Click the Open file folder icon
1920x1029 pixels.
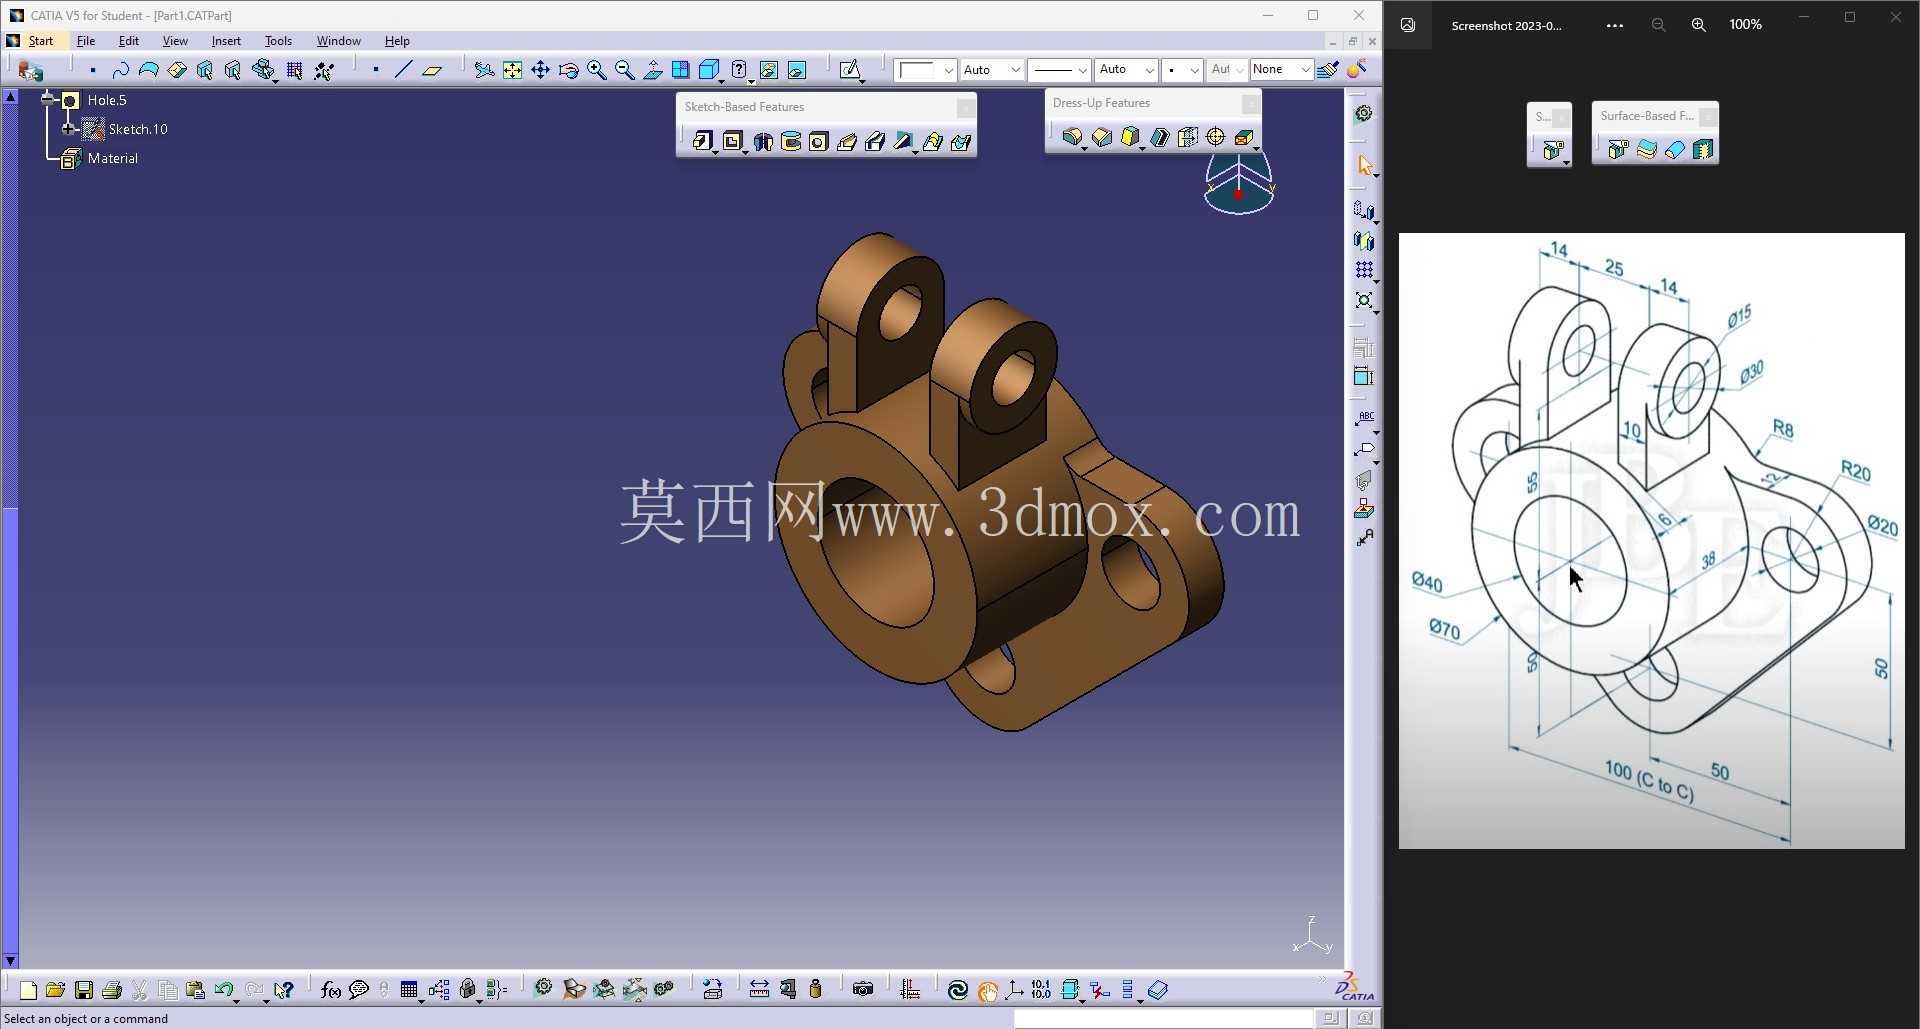pyautogui.click(x=55, y=990)
